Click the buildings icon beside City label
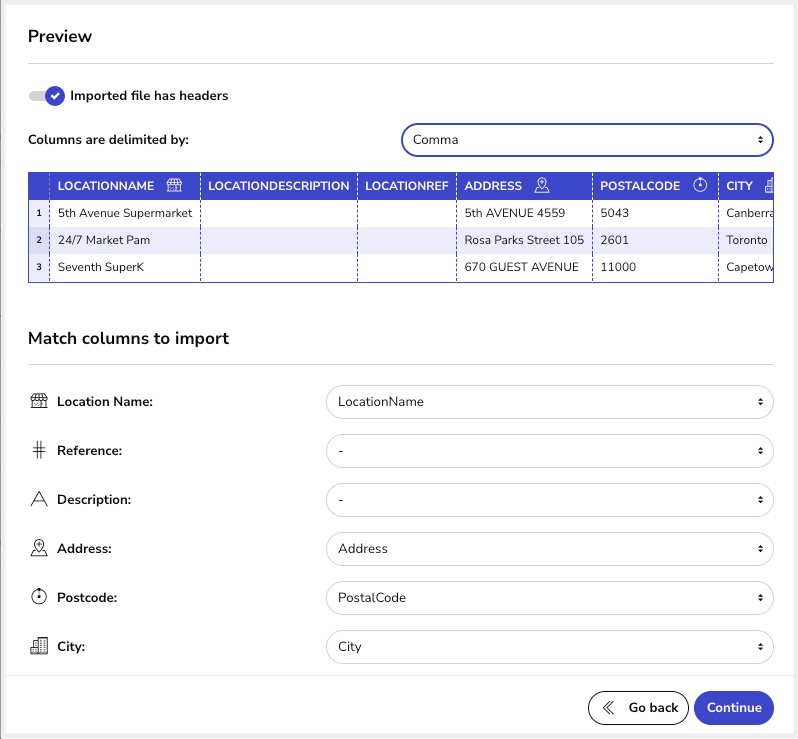798x739 pixels. [39, 646]
